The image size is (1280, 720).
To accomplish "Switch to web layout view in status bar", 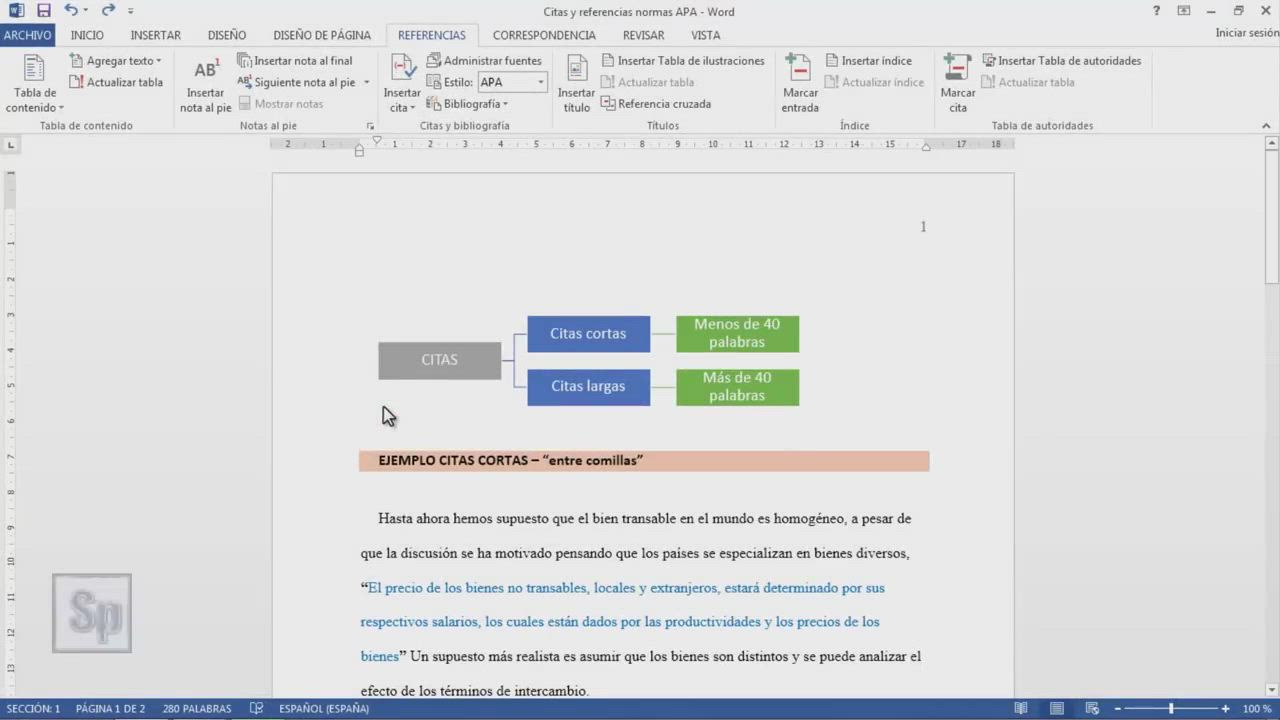I will pos(1092,709).
